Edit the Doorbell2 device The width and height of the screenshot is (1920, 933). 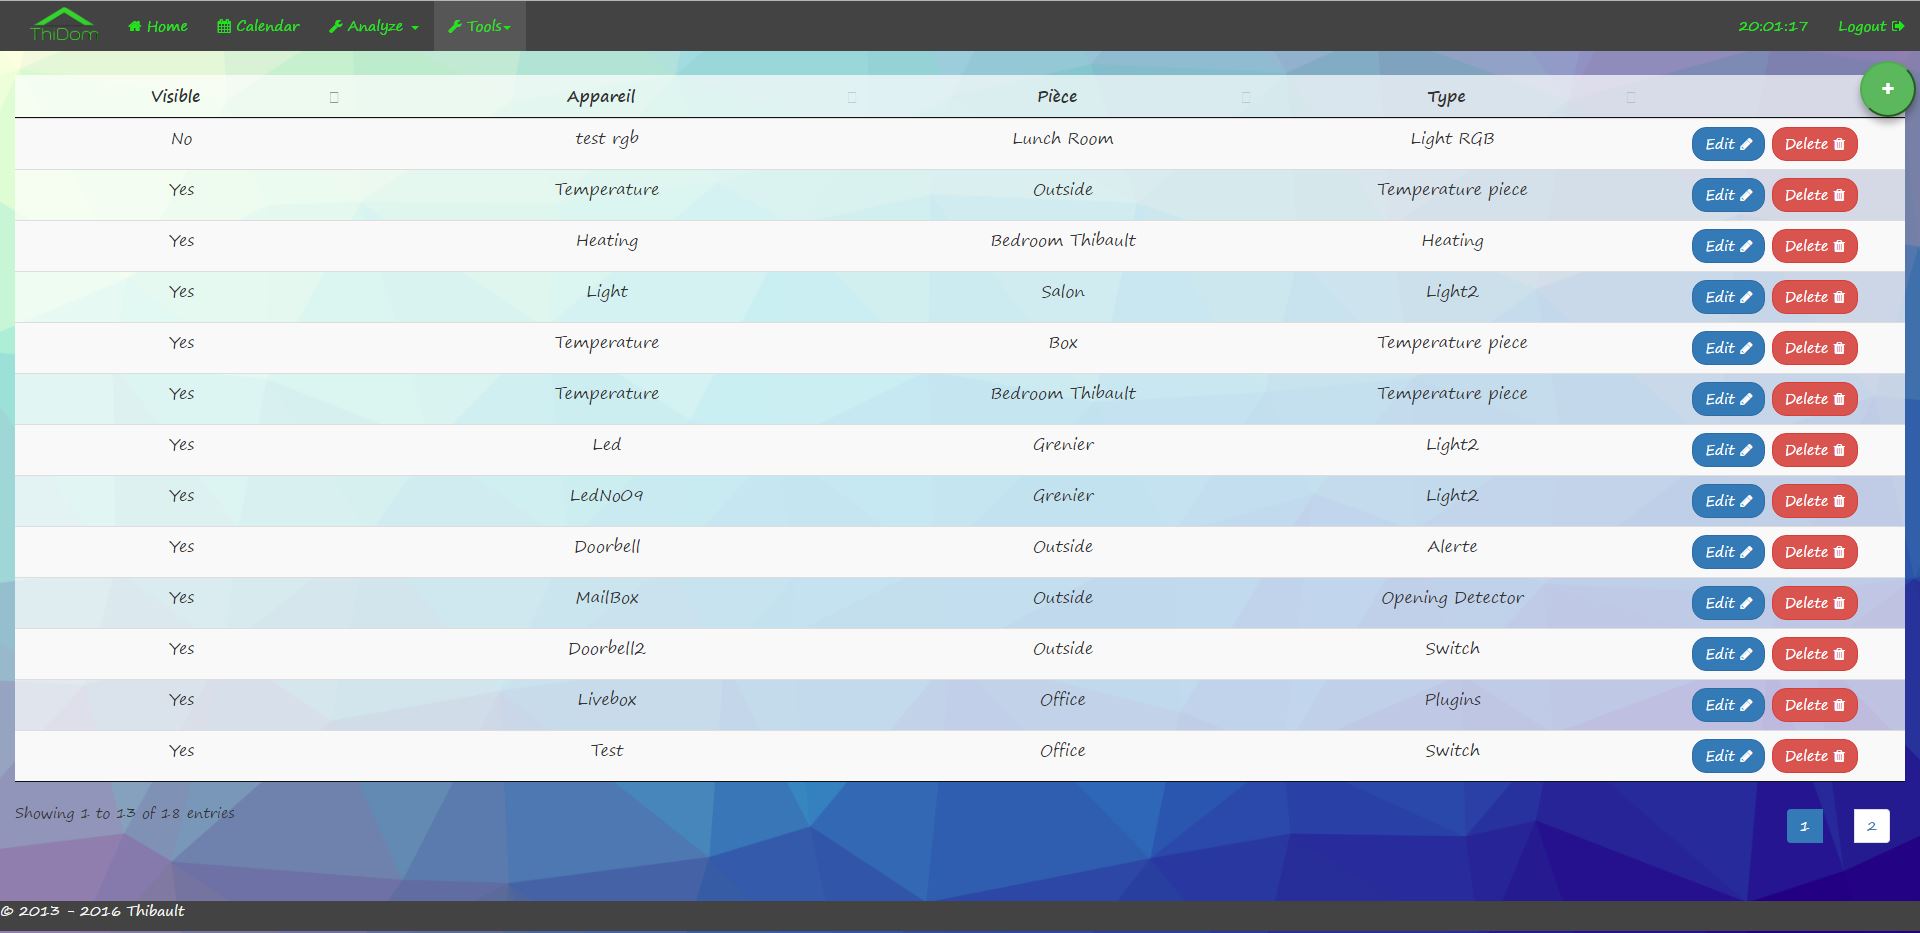pyautogui.click(x=1728, y=654)
